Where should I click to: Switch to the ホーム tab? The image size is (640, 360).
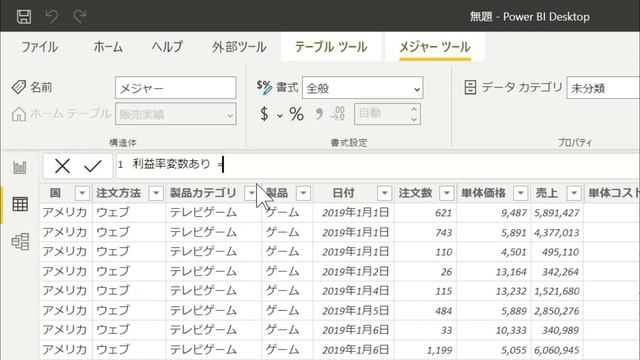[108, 47]
